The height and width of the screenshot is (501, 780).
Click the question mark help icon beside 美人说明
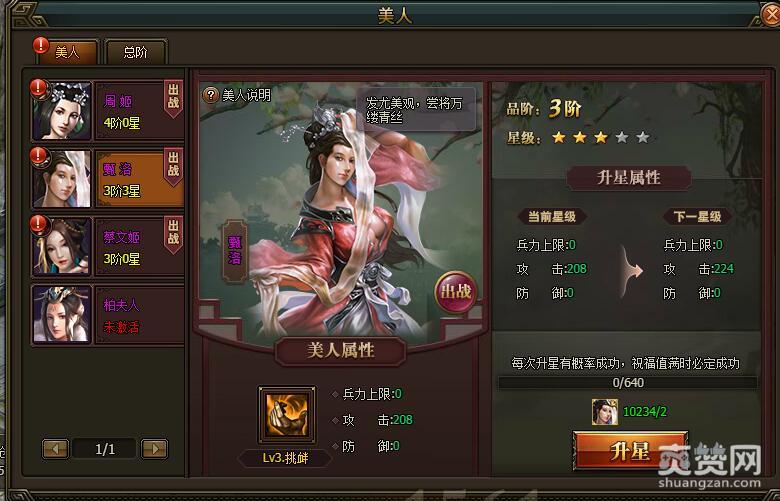point(211,95)
